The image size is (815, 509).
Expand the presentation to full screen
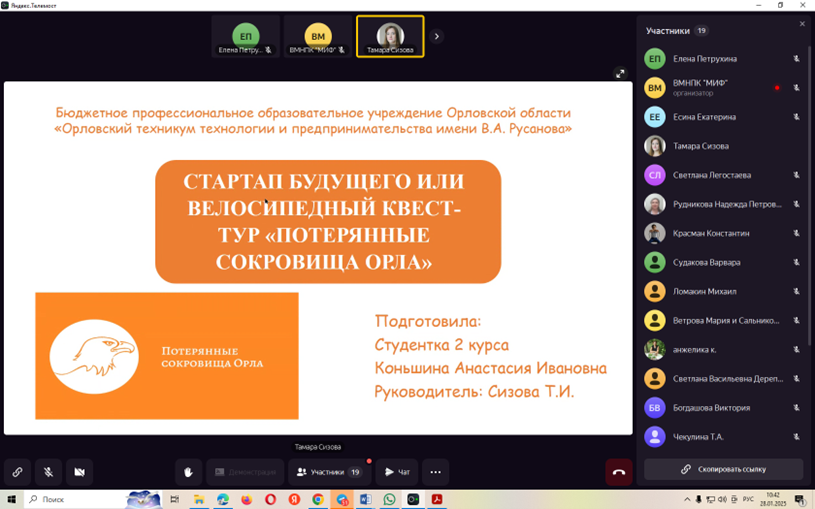coord(620,74)
